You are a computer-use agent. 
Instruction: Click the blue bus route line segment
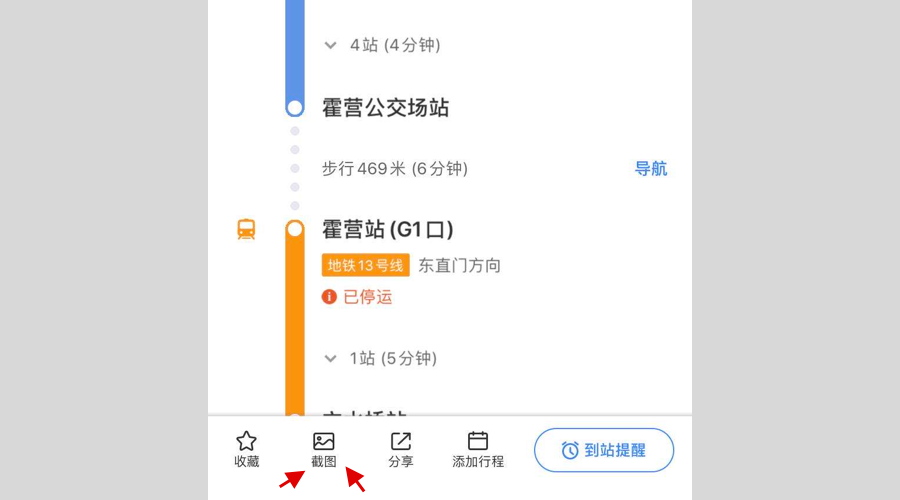pos(294,50)
